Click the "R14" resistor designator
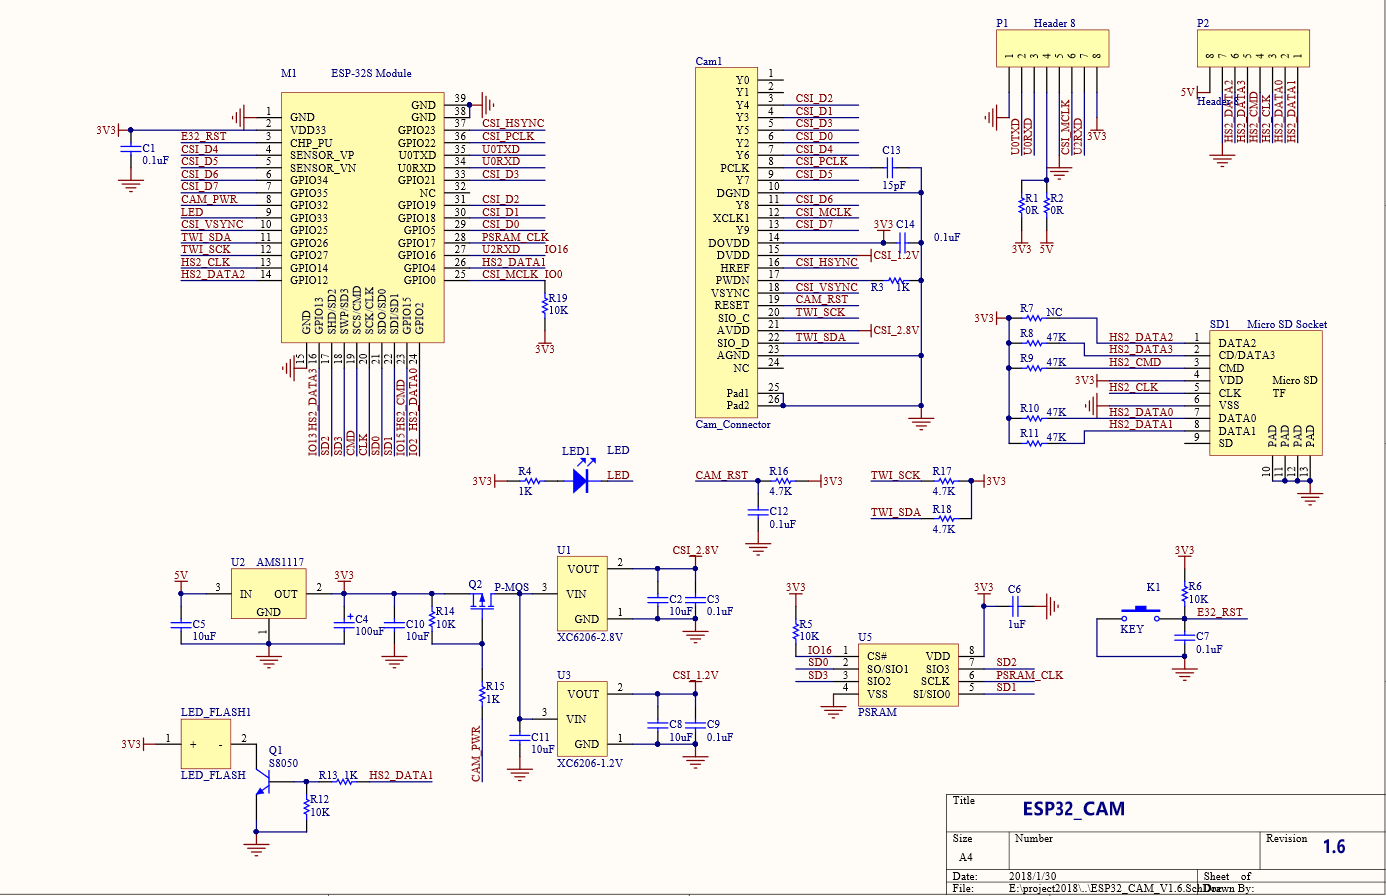This screenshot has height=896, width=1386. (445, 611)
